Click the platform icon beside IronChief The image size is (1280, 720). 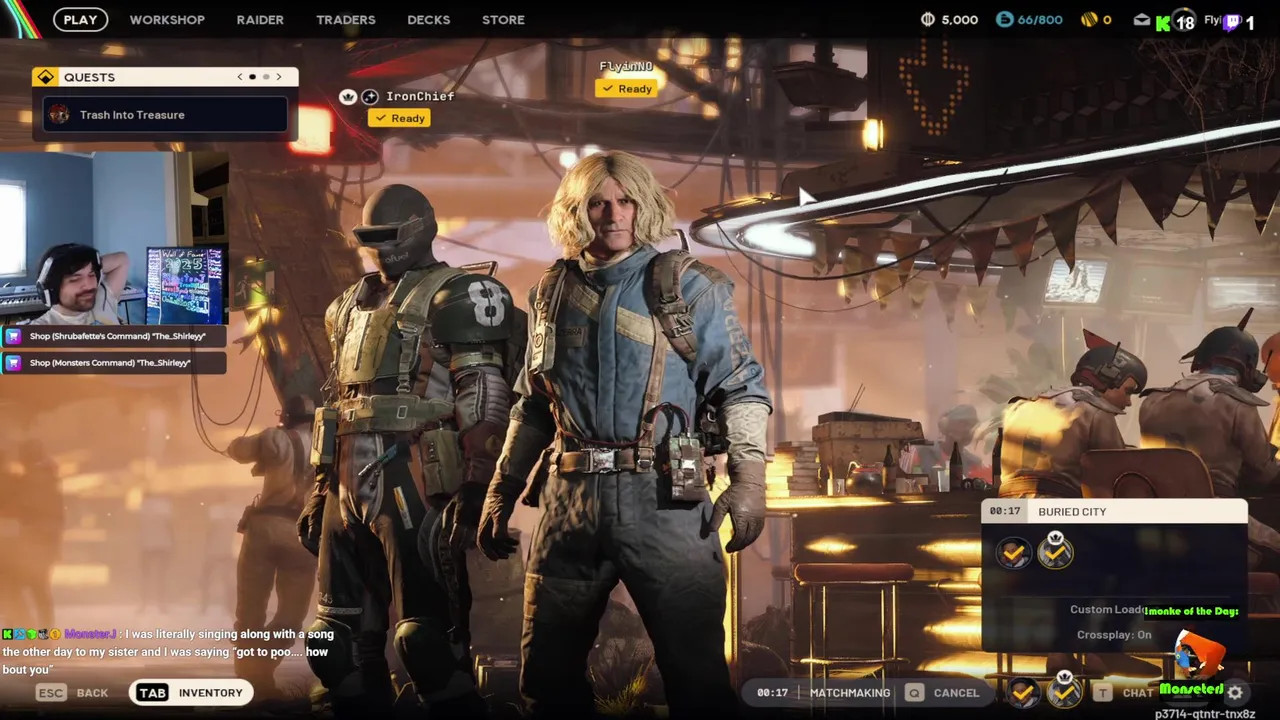(x=370, y=96)
